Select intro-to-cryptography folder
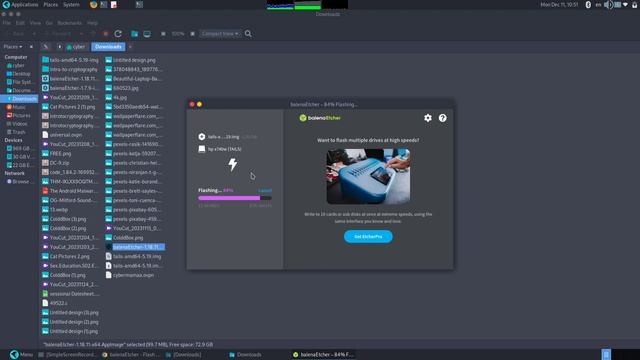This screenshot has width=640, height=360. click(70, 69)
